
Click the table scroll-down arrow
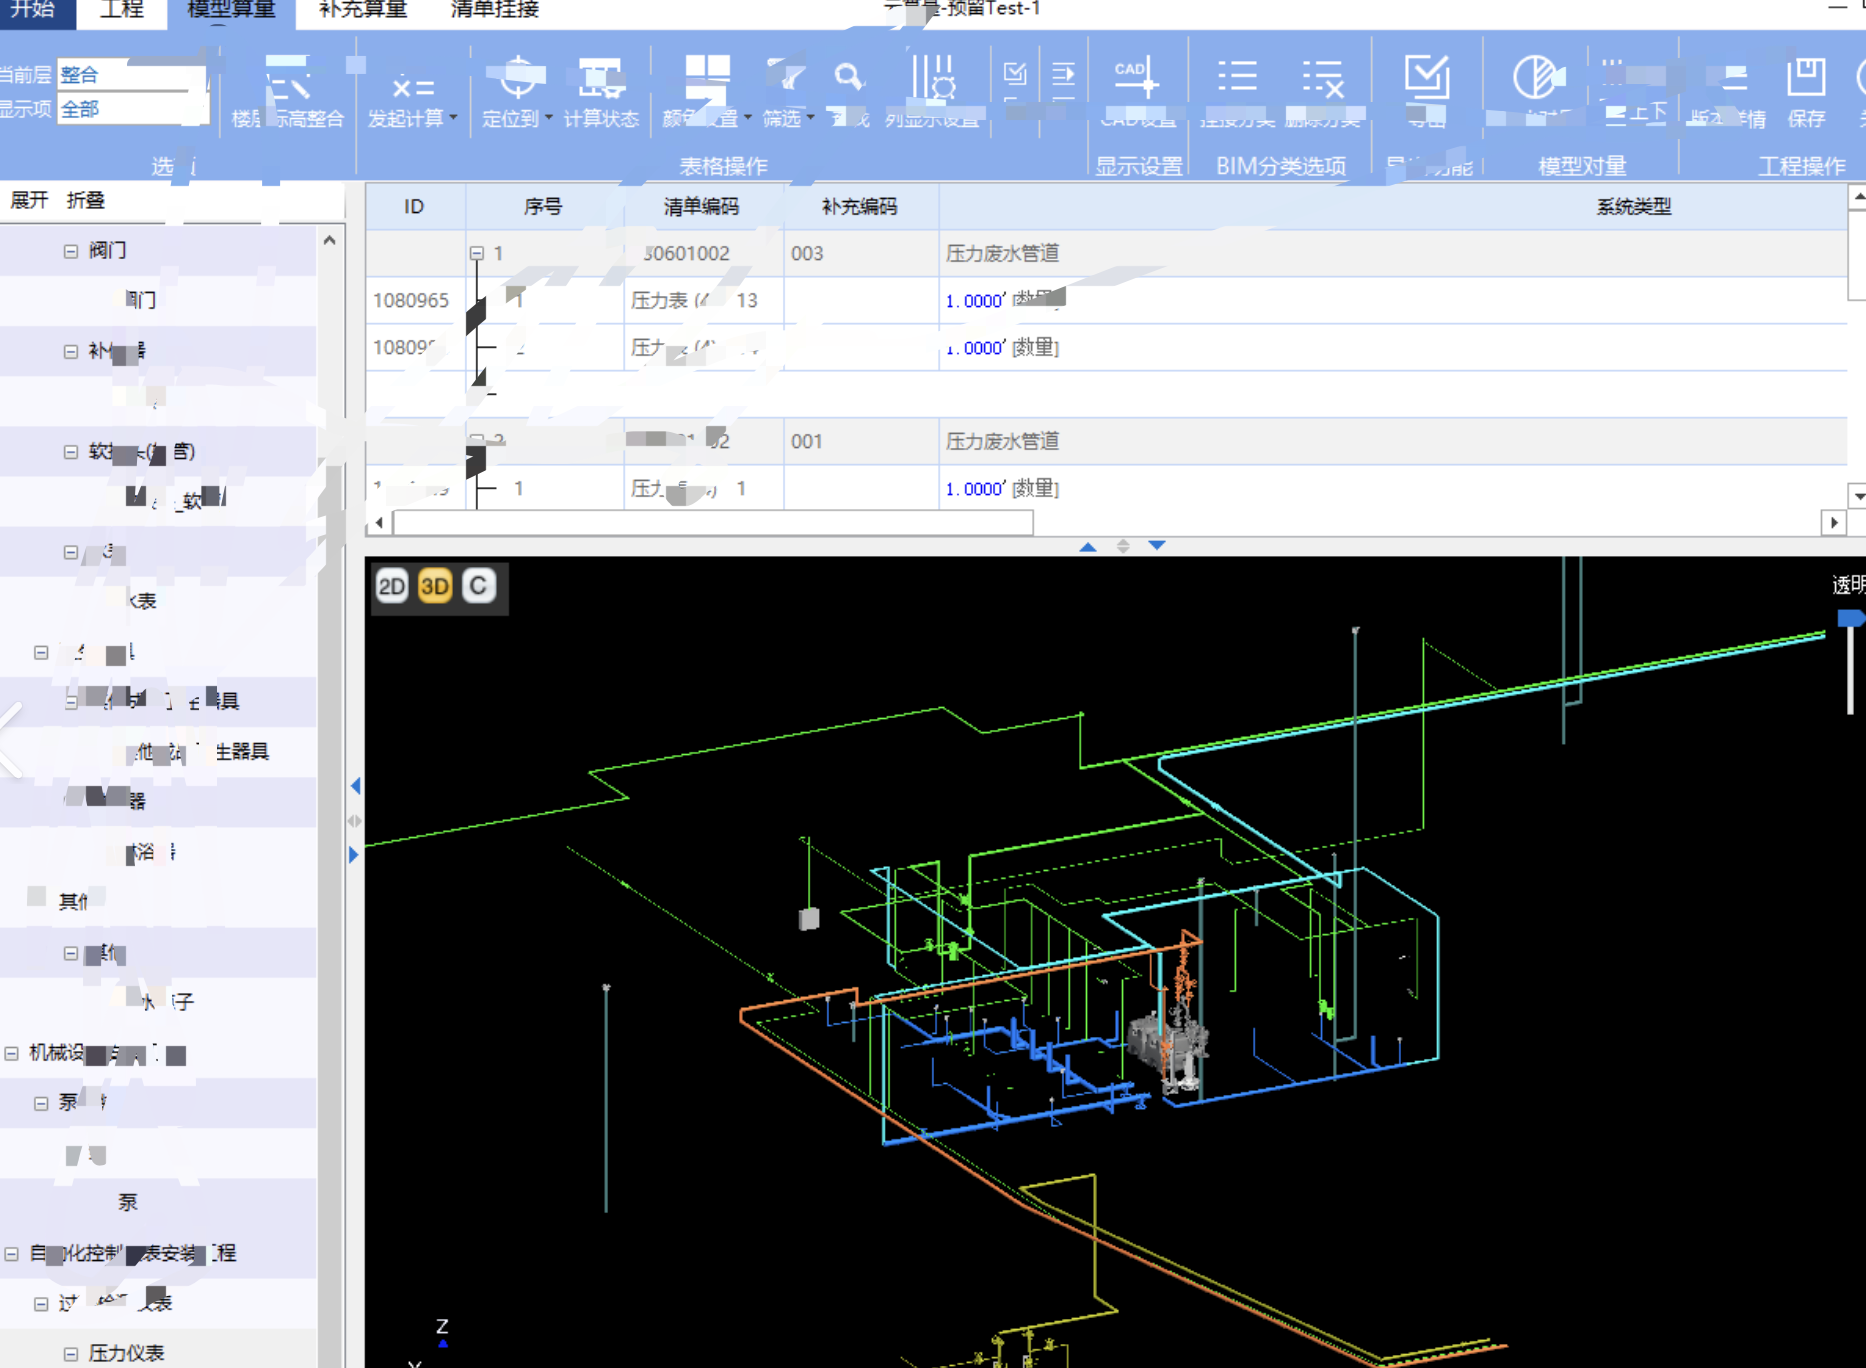pos(1857,495)
